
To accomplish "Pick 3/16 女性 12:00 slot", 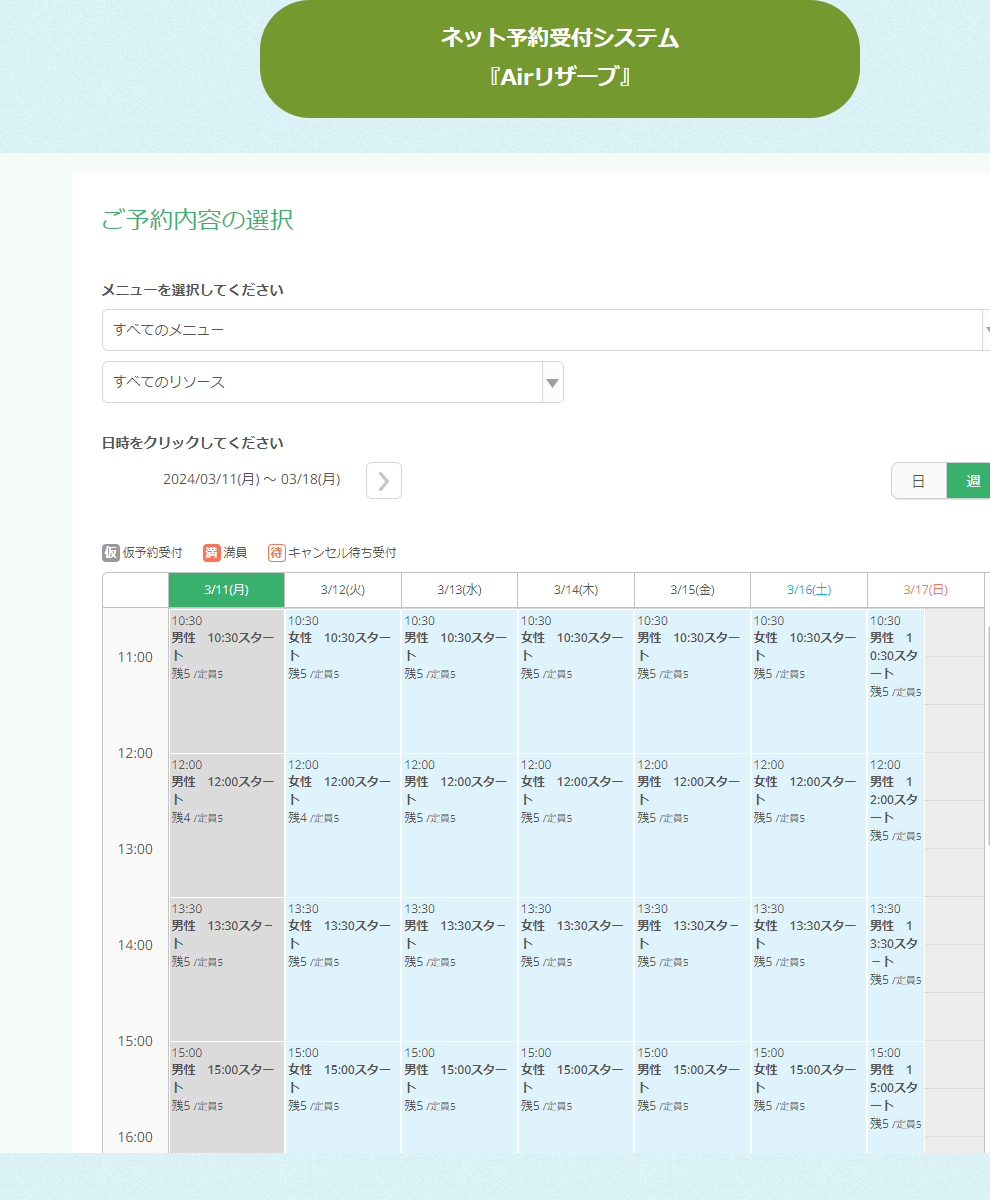I will pyautogui.click(x=808, y=824).
